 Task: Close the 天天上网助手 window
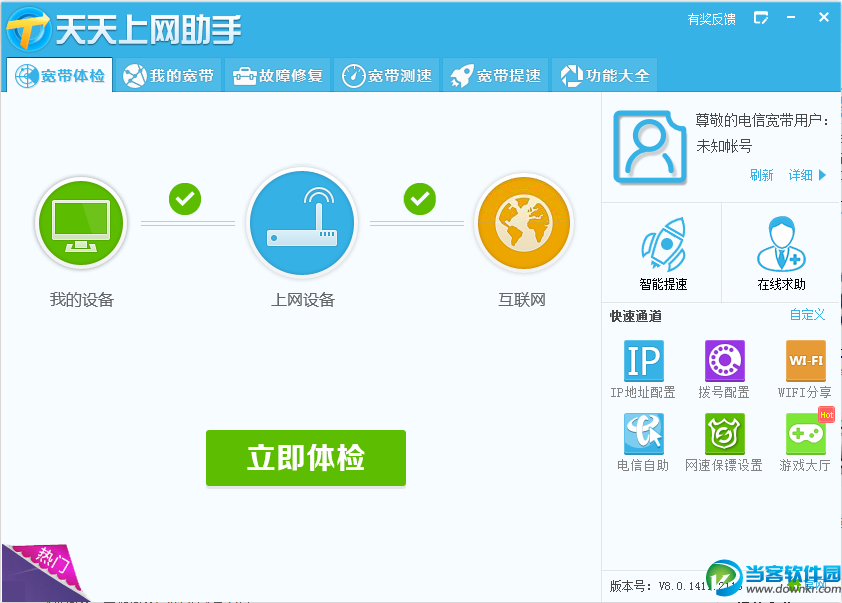[824, 17]
